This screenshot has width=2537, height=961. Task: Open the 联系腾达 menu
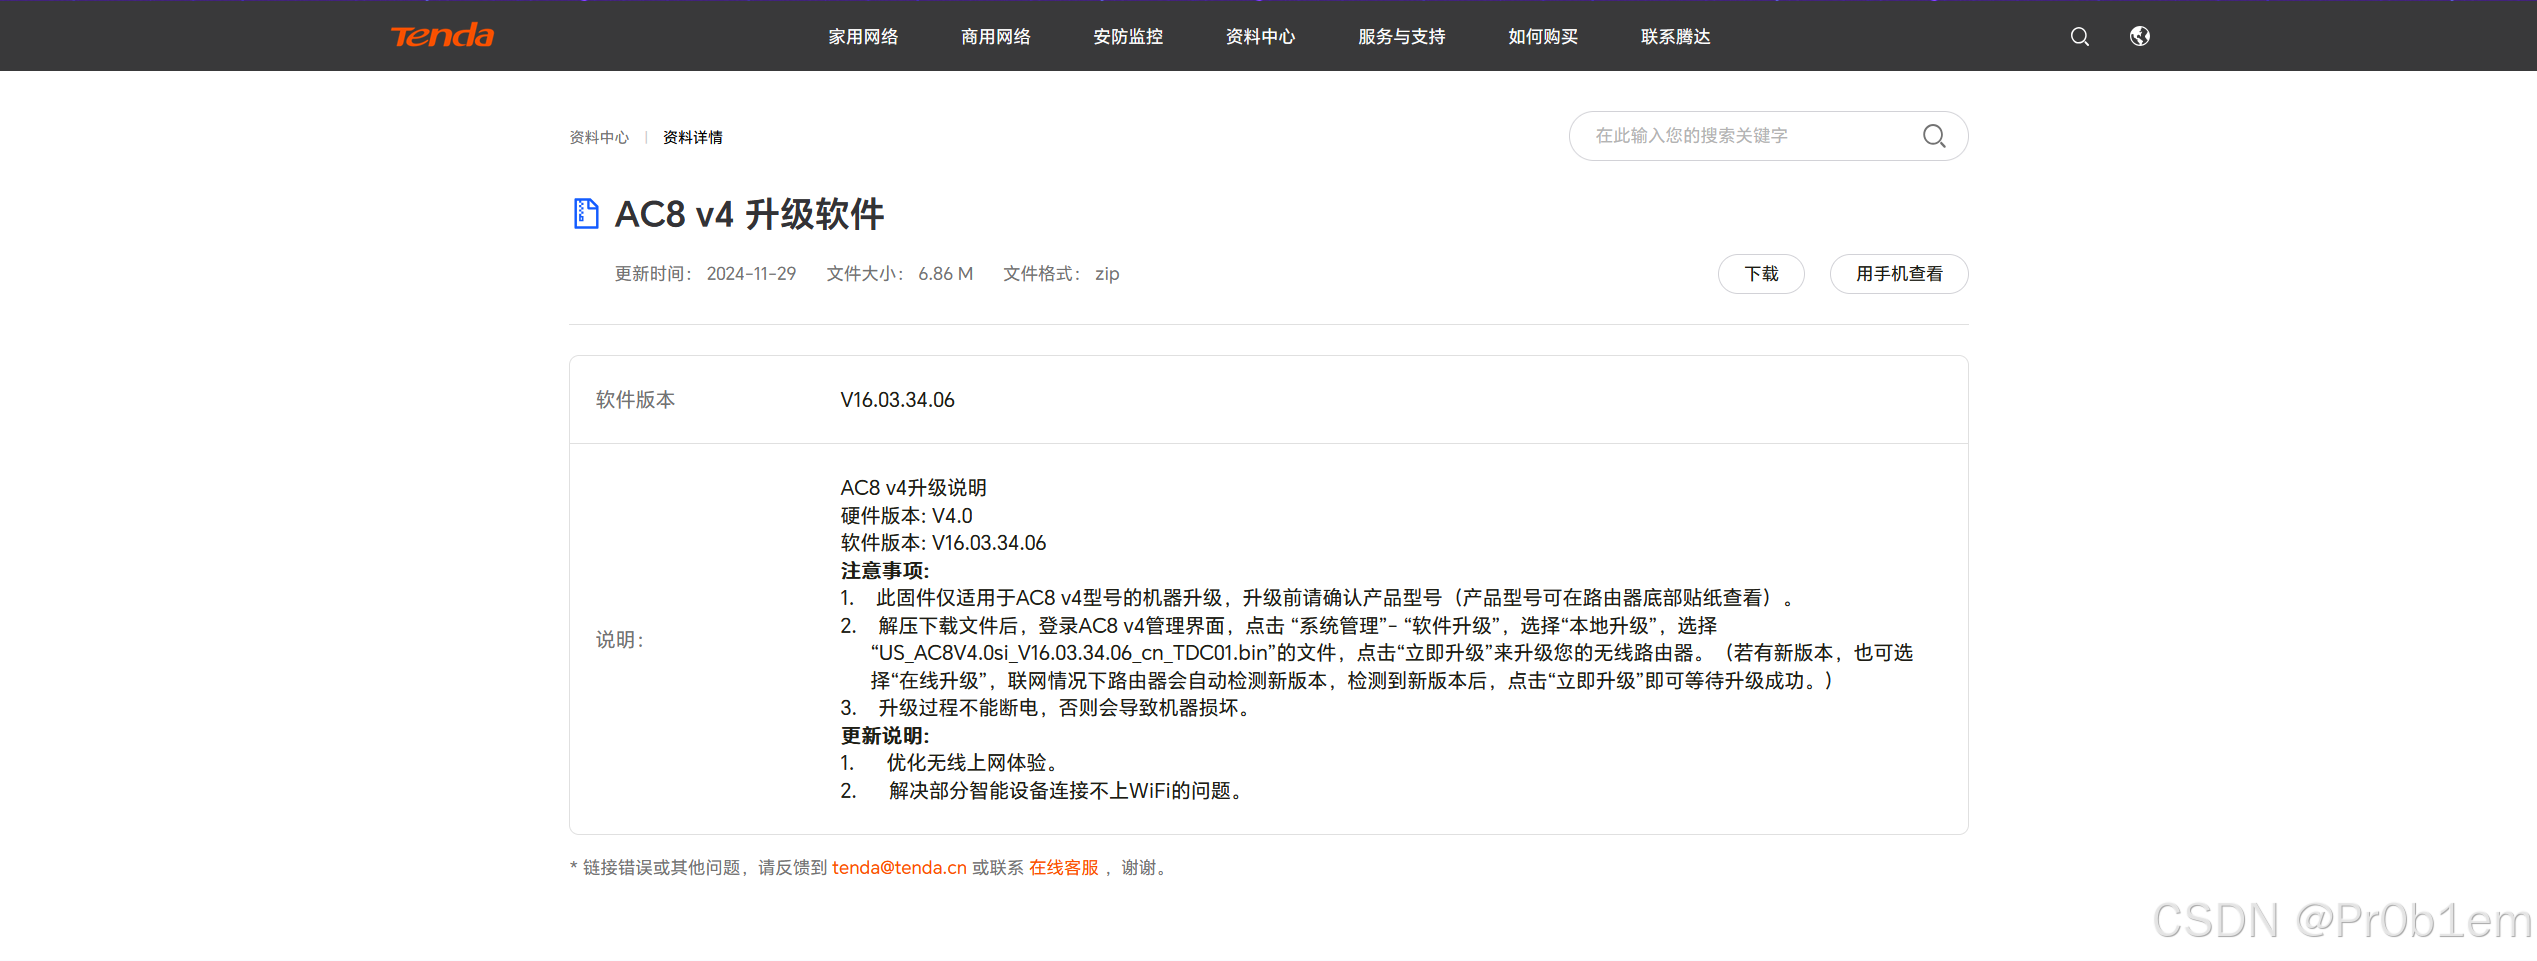click(1675, 37)
